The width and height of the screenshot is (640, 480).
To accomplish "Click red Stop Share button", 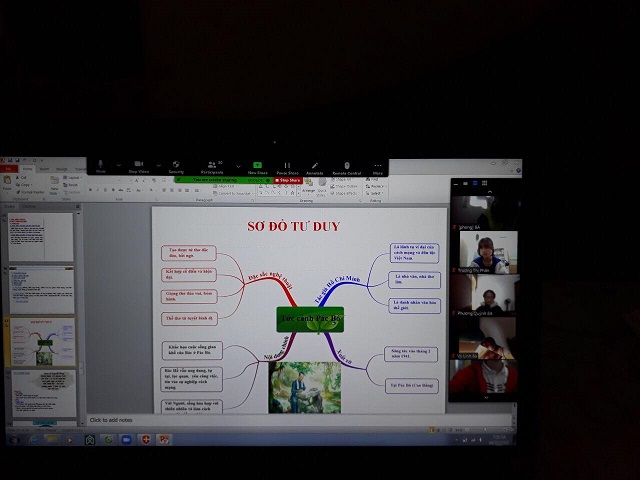I will (x=288, y=180).
